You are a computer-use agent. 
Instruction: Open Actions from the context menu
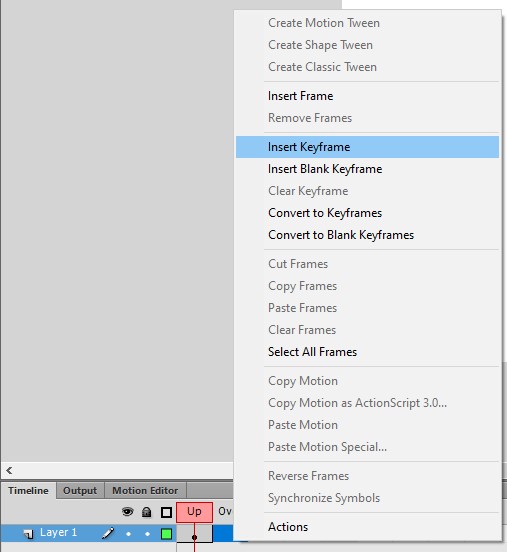(367, 527)
